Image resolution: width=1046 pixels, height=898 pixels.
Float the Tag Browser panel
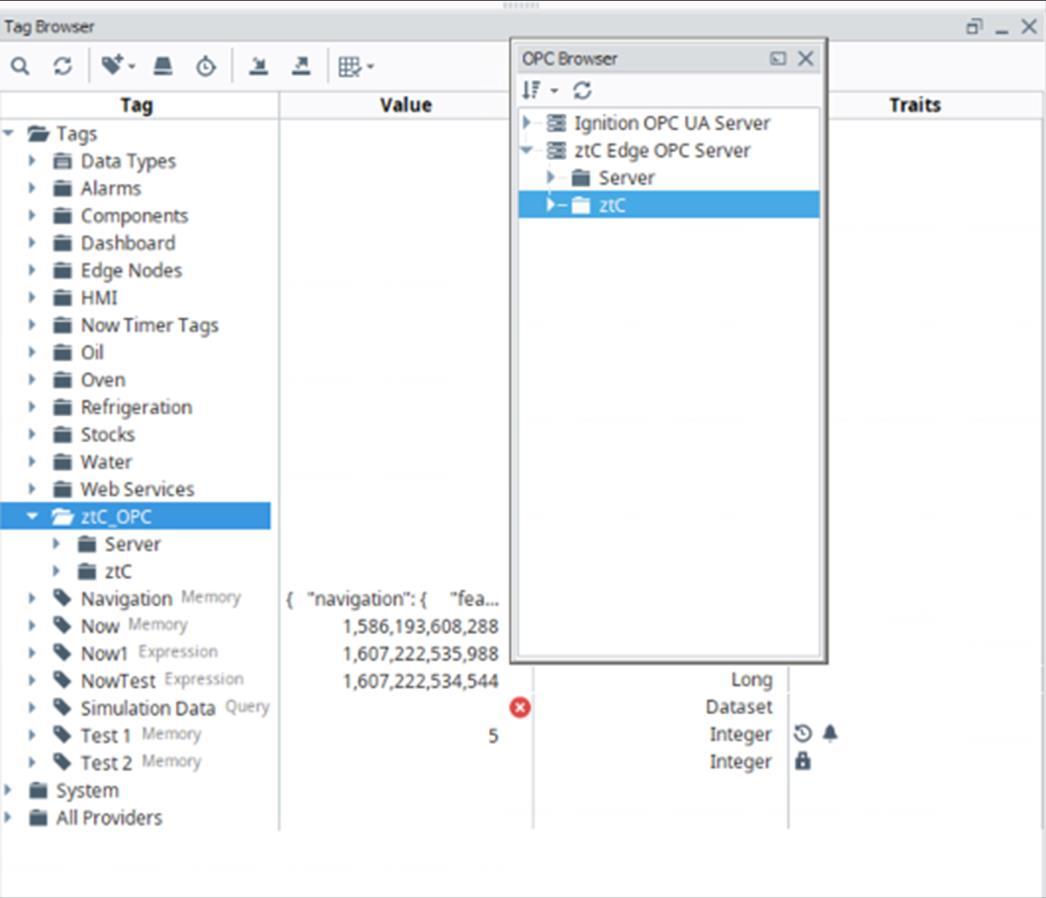click(x=974, y=27)
